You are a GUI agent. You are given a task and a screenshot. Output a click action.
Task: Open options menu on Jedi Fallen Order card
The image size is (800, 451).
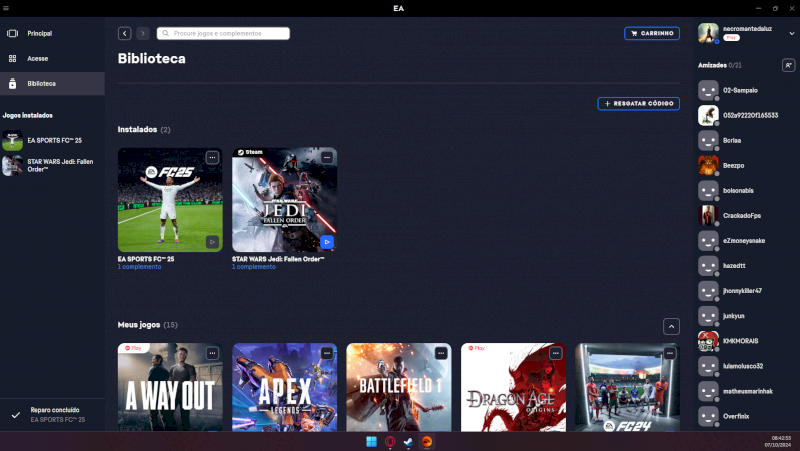click(327, 158)
